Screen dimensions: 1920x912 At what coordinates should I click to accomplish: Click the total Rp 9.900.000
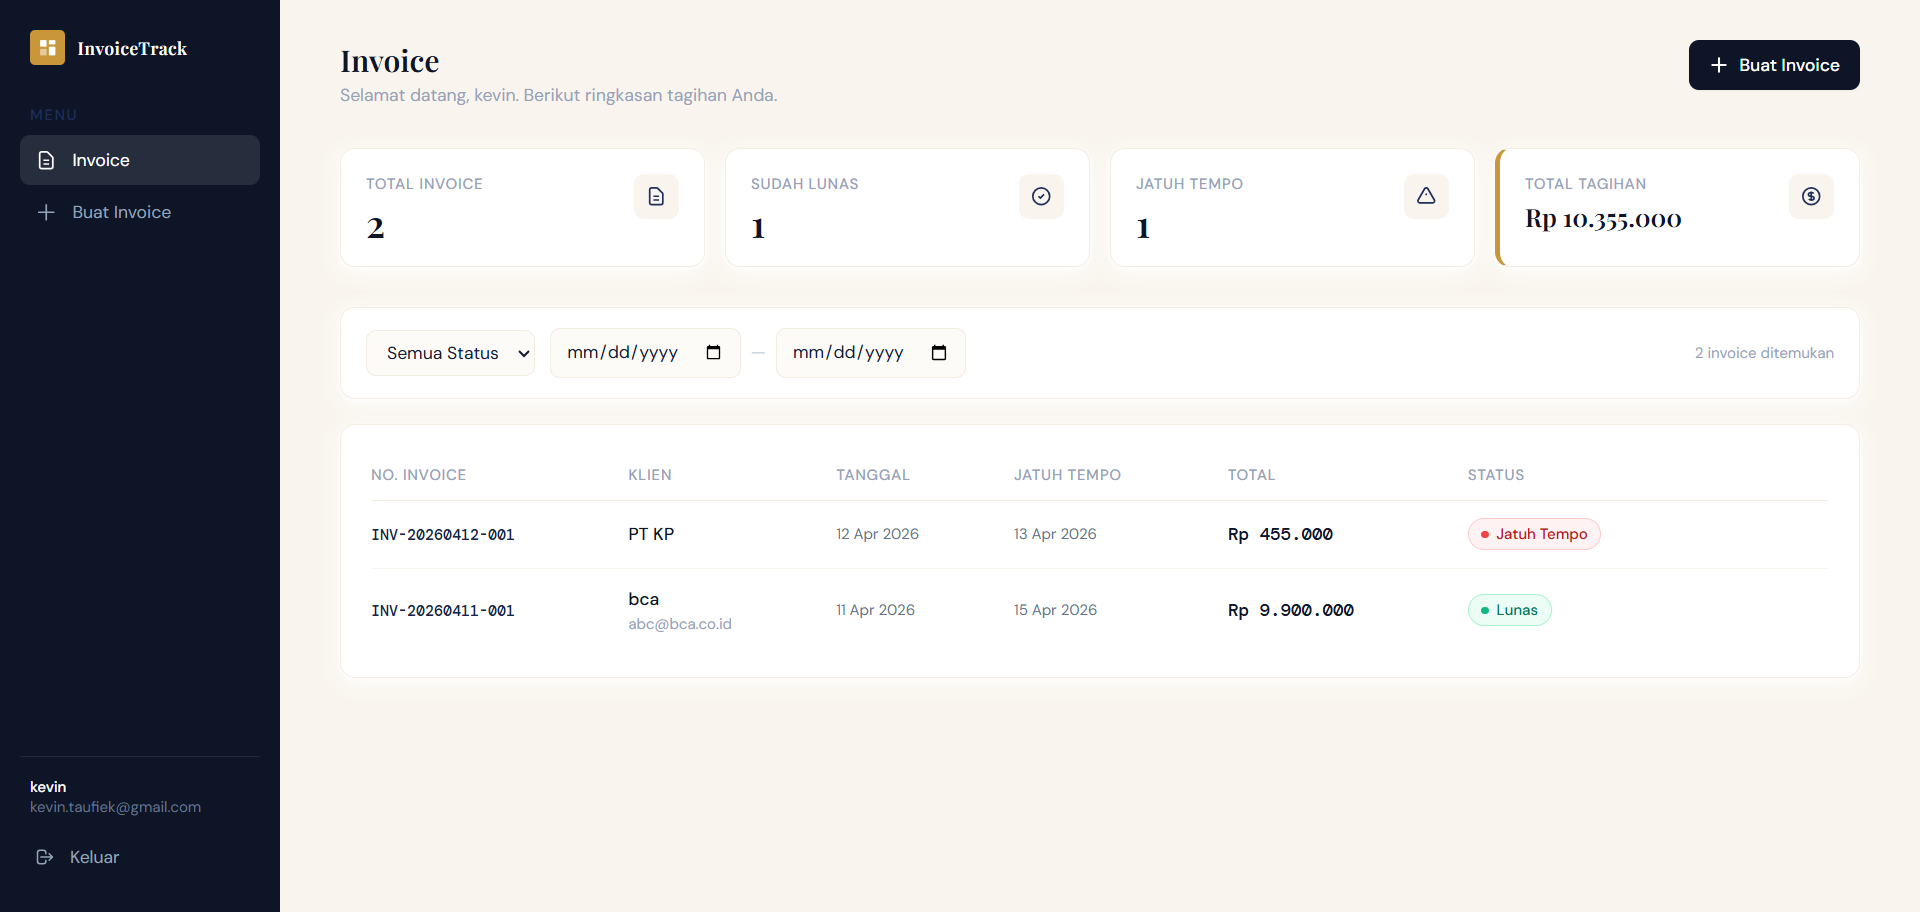pyautogui.click(x=1291, y=610)
